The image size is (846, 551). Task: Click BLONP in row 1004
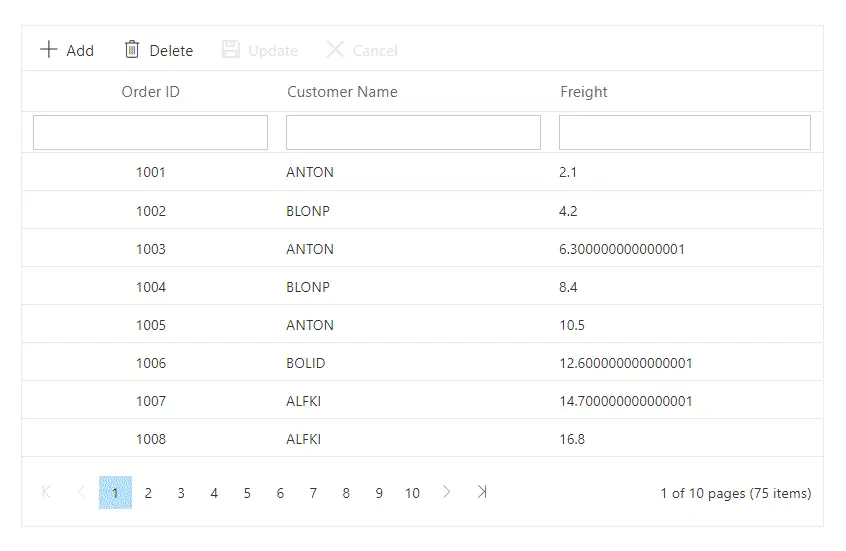[x=308, y=287]
